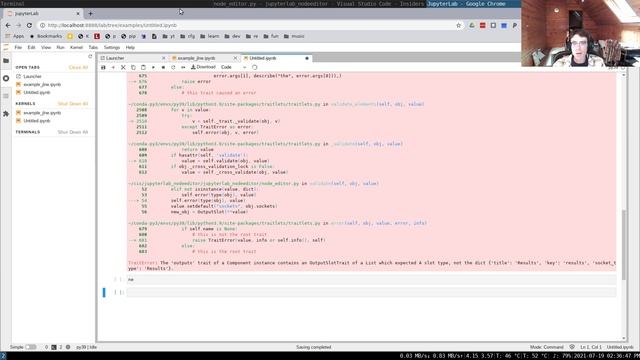
Task: Click the JupyterLab logo icon
Action: coord(6,47)
